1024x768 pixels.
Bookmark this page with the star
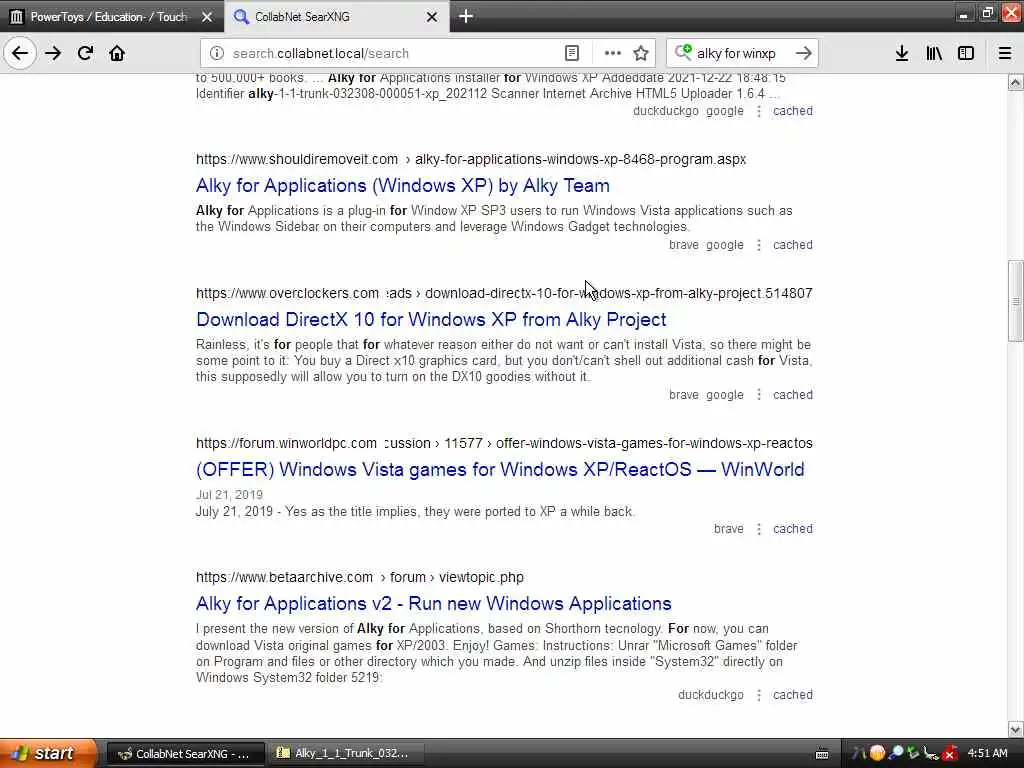(x=641, y=54)
